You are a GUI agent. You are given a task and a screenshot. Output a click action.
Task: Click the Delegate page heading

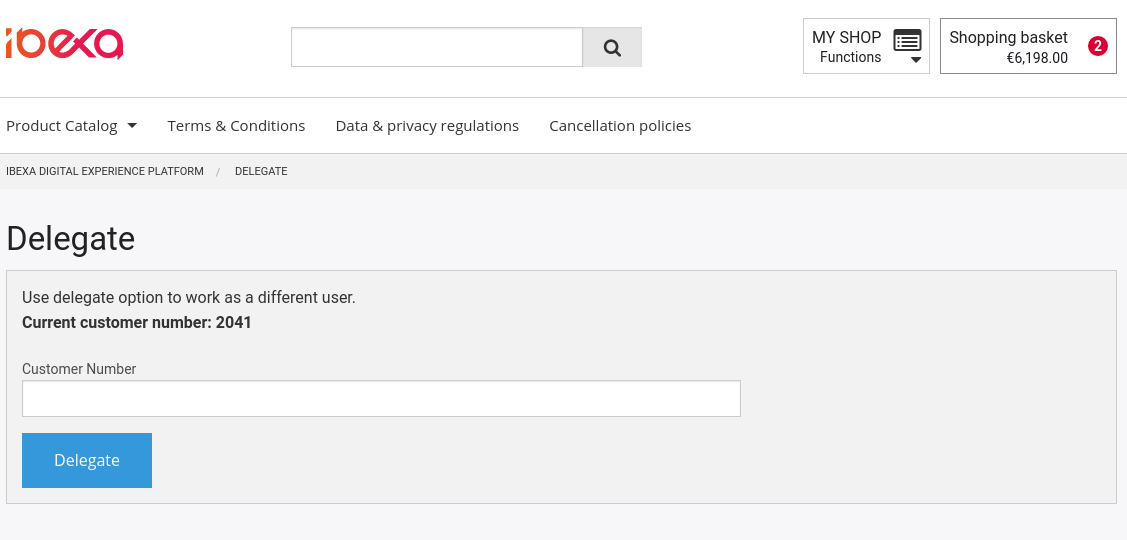coord(70,238)
